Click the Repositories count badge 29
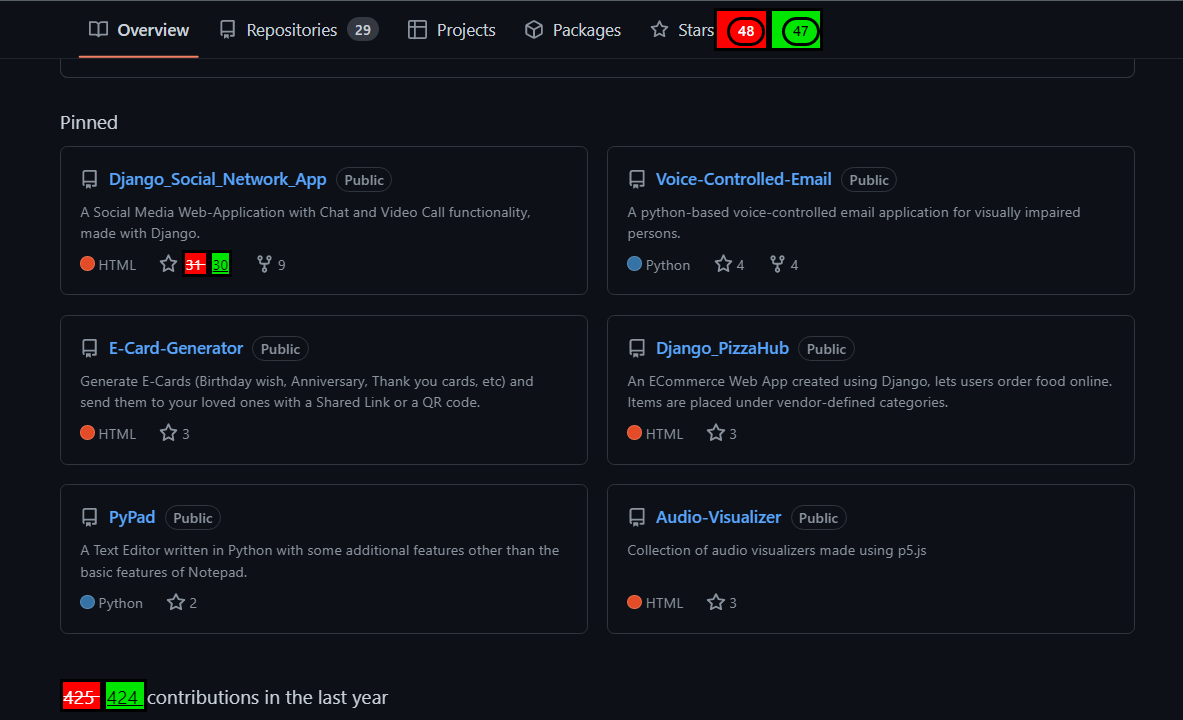 coord(363,30)
